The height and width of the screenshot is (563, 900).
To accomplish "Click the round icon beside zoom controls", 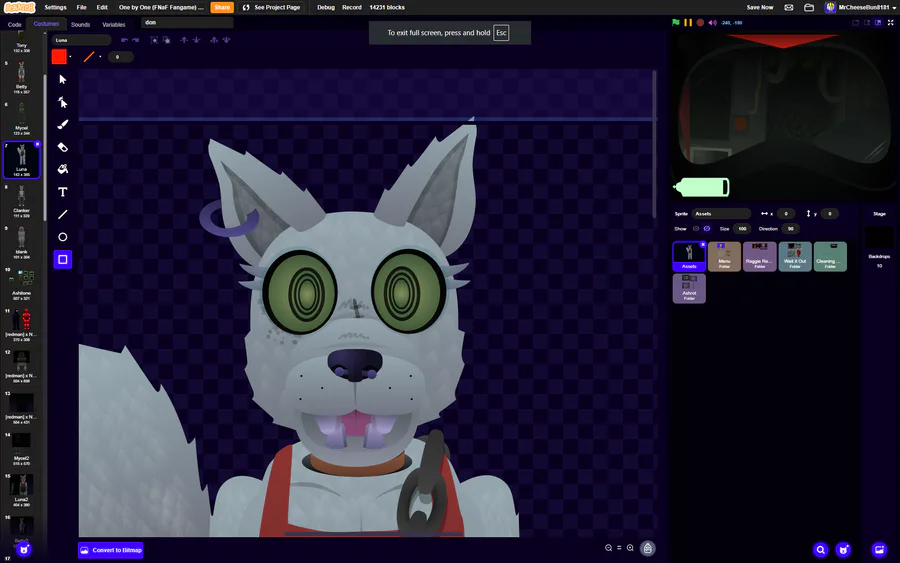I will tap(647, 549).
